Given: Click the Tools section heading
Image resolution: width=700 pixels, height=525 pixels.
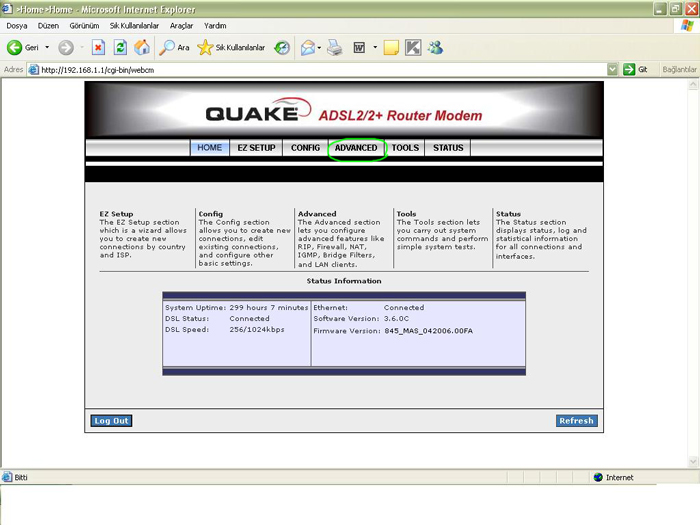Looking at the screenshot, I should click(406, 214).
